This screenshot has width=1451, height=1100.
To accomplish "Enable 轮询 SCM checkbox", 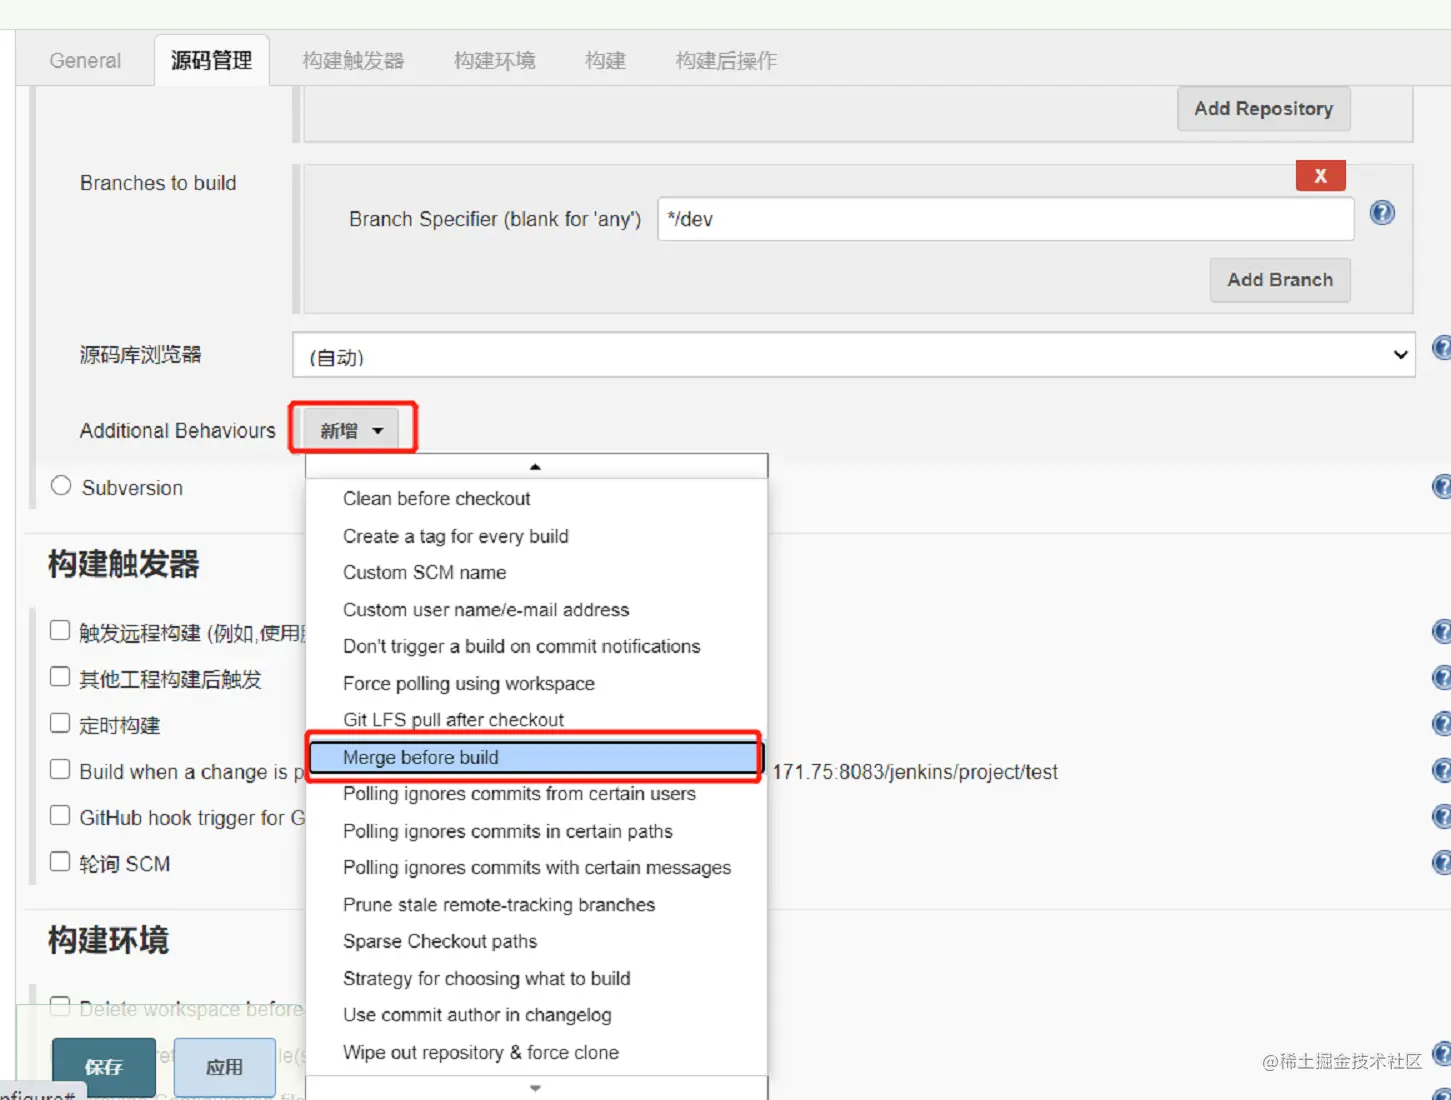I will (60, 862).
